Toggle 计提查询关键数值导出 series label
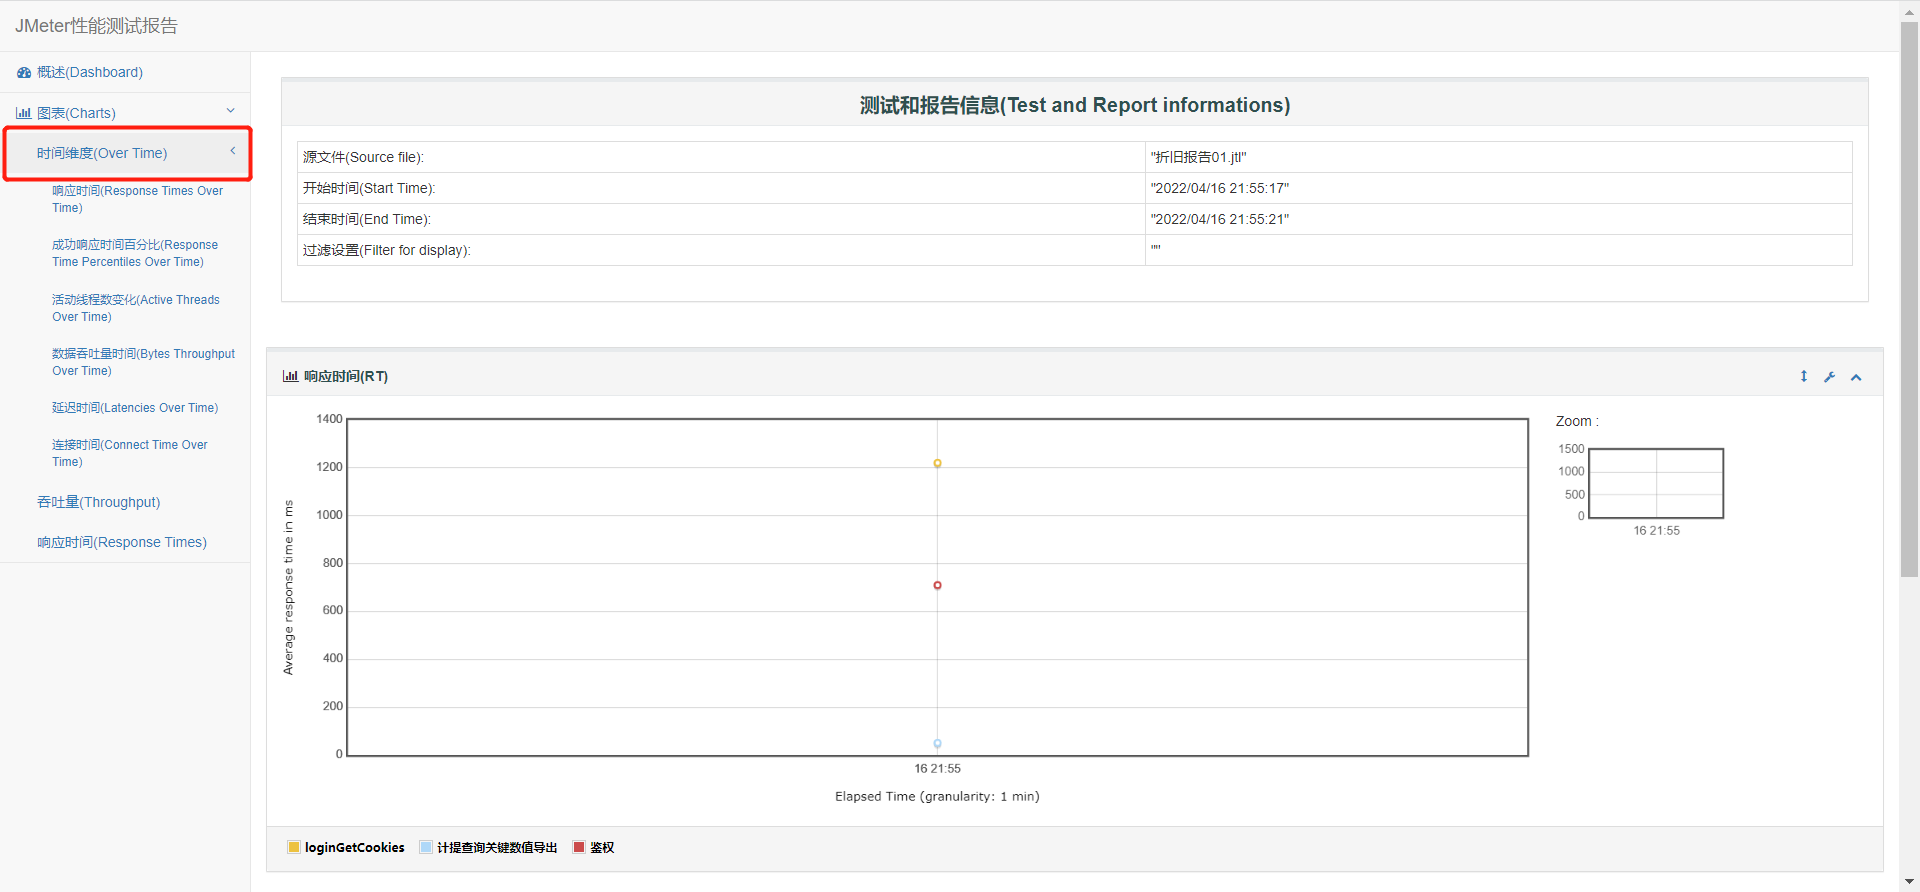This screenshot has width=1920, height=892. (x=497, y=847)
